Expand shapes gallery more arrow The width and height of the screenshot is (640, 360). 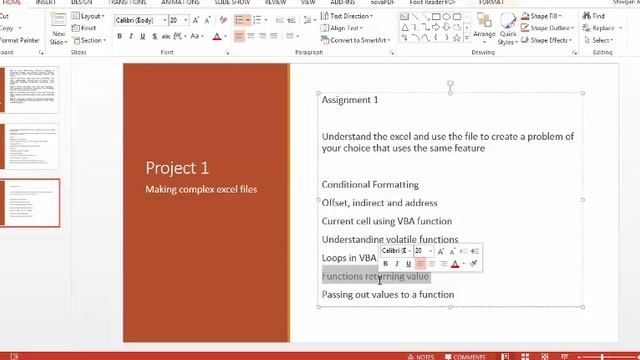point(467,38)
